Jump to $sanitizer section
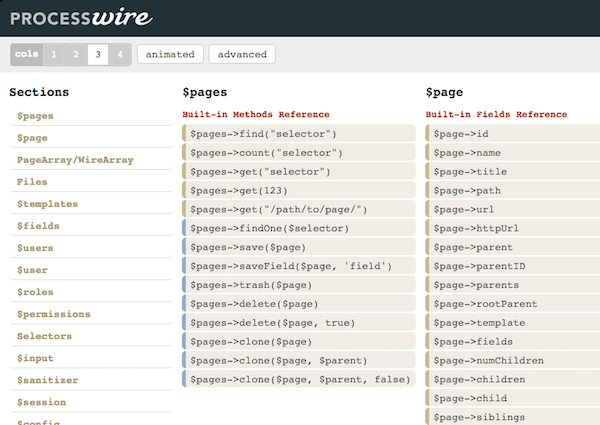 point(91,380)
